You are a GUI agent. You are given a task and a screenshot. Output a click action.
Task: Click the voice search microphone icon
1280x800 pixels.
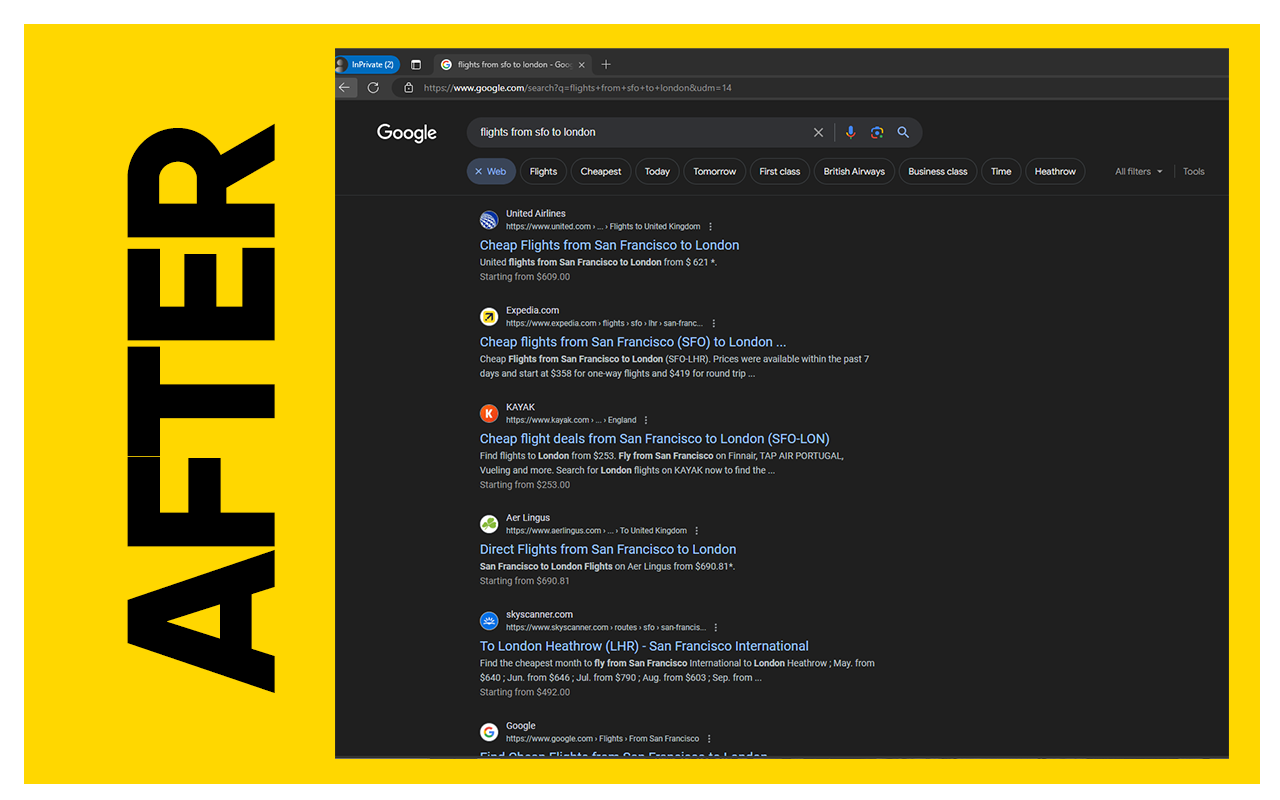coord(850,132)
